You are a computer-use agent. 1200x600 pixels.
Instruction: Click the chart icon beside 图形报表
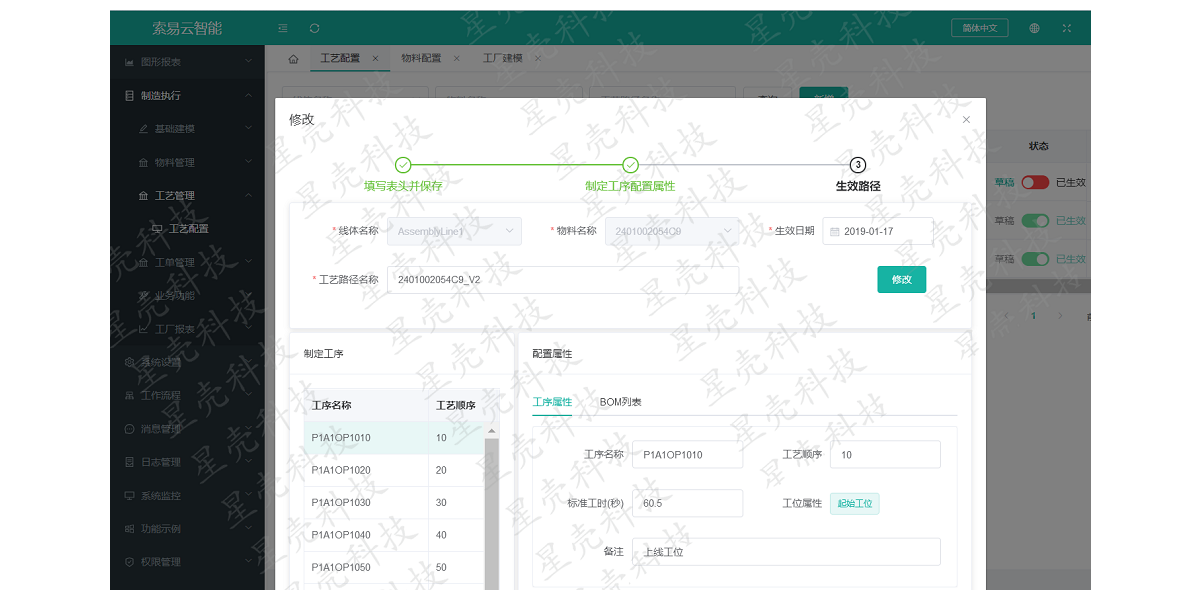pyautogui.click(x=129, y=62)
